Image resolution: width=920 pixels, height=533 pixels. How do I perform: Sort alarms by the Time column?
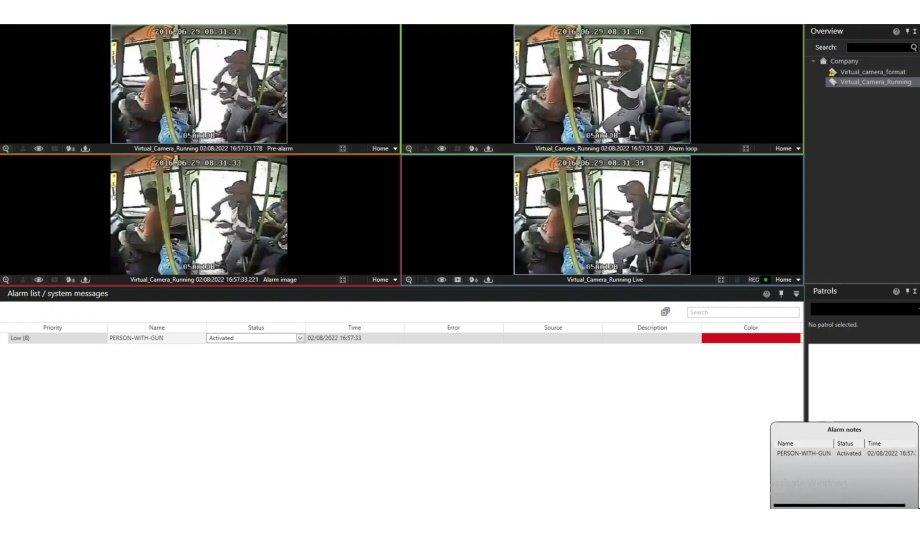point(354,328)
